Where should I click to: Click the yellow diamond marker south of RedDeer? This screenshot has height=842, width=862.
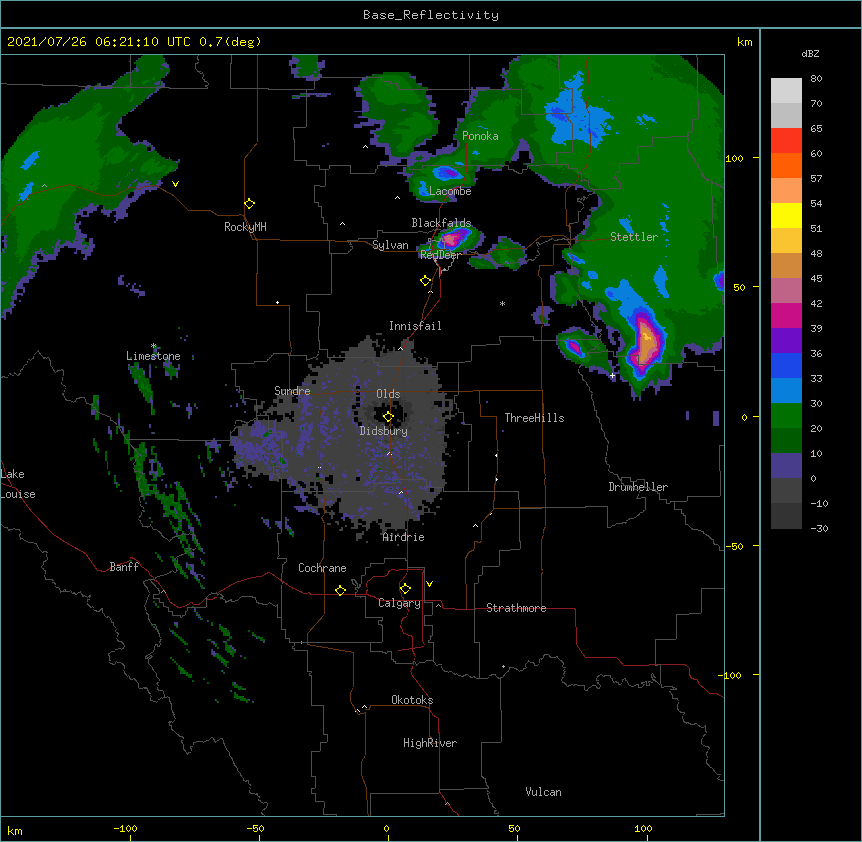pos(425,281)
